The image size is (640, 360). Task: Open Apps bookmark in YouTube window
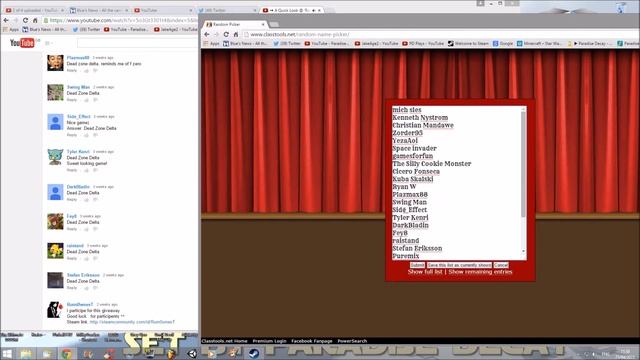[11, 29]
